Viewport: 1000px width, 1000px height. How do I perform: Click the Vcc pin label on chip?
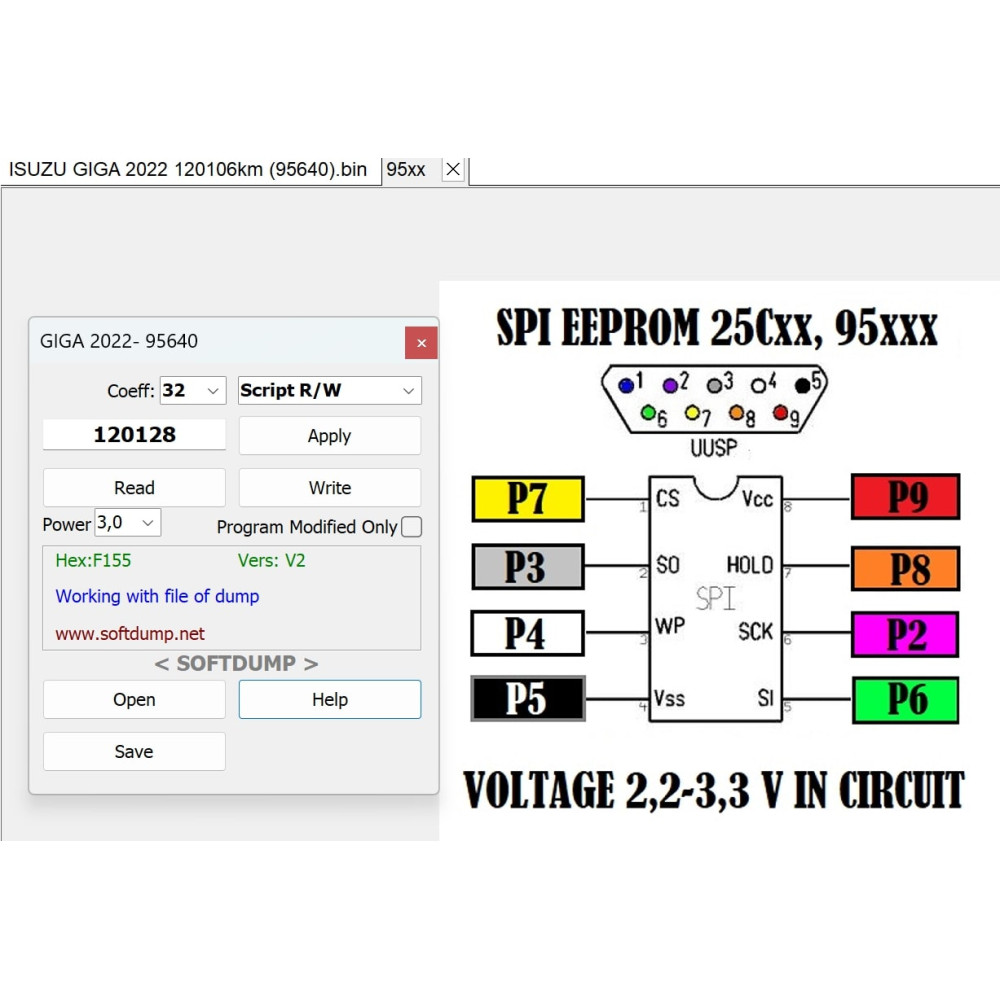[x=757, y=499]
